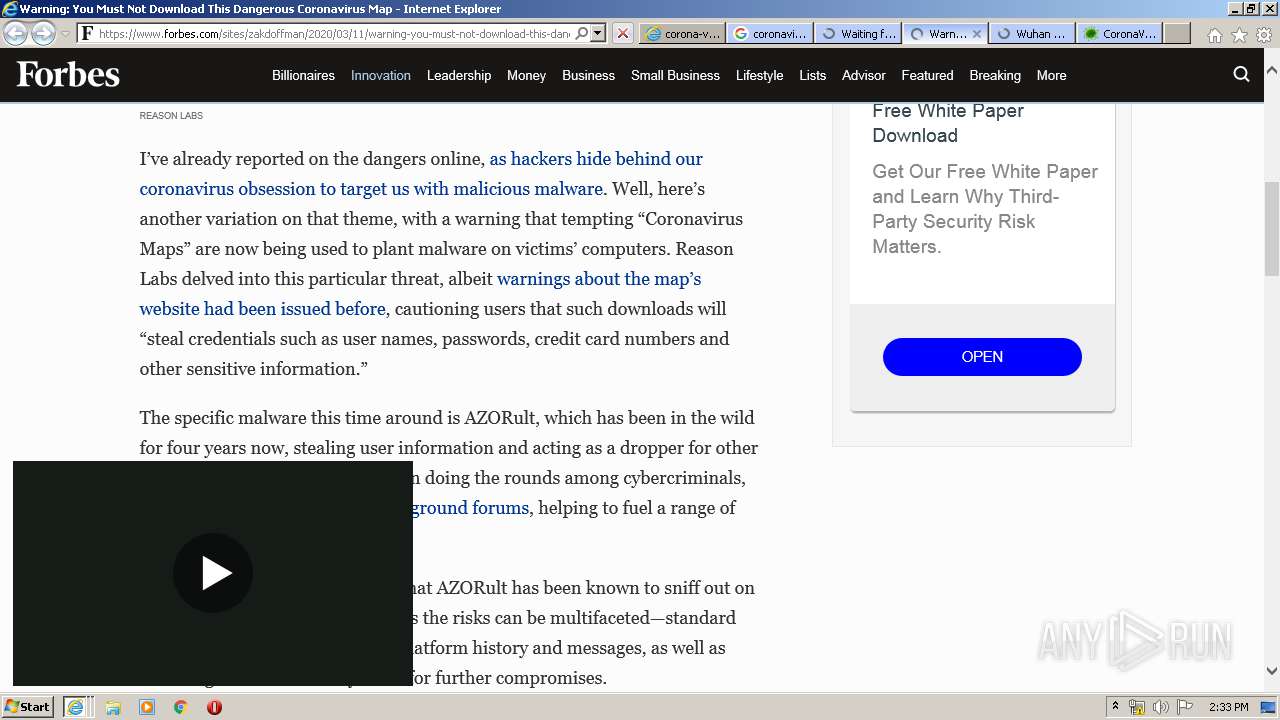Follow the 'ground forums' link
Viewport: 1280px width, 720px height.
pyautogui.click(x=470, y=508)
